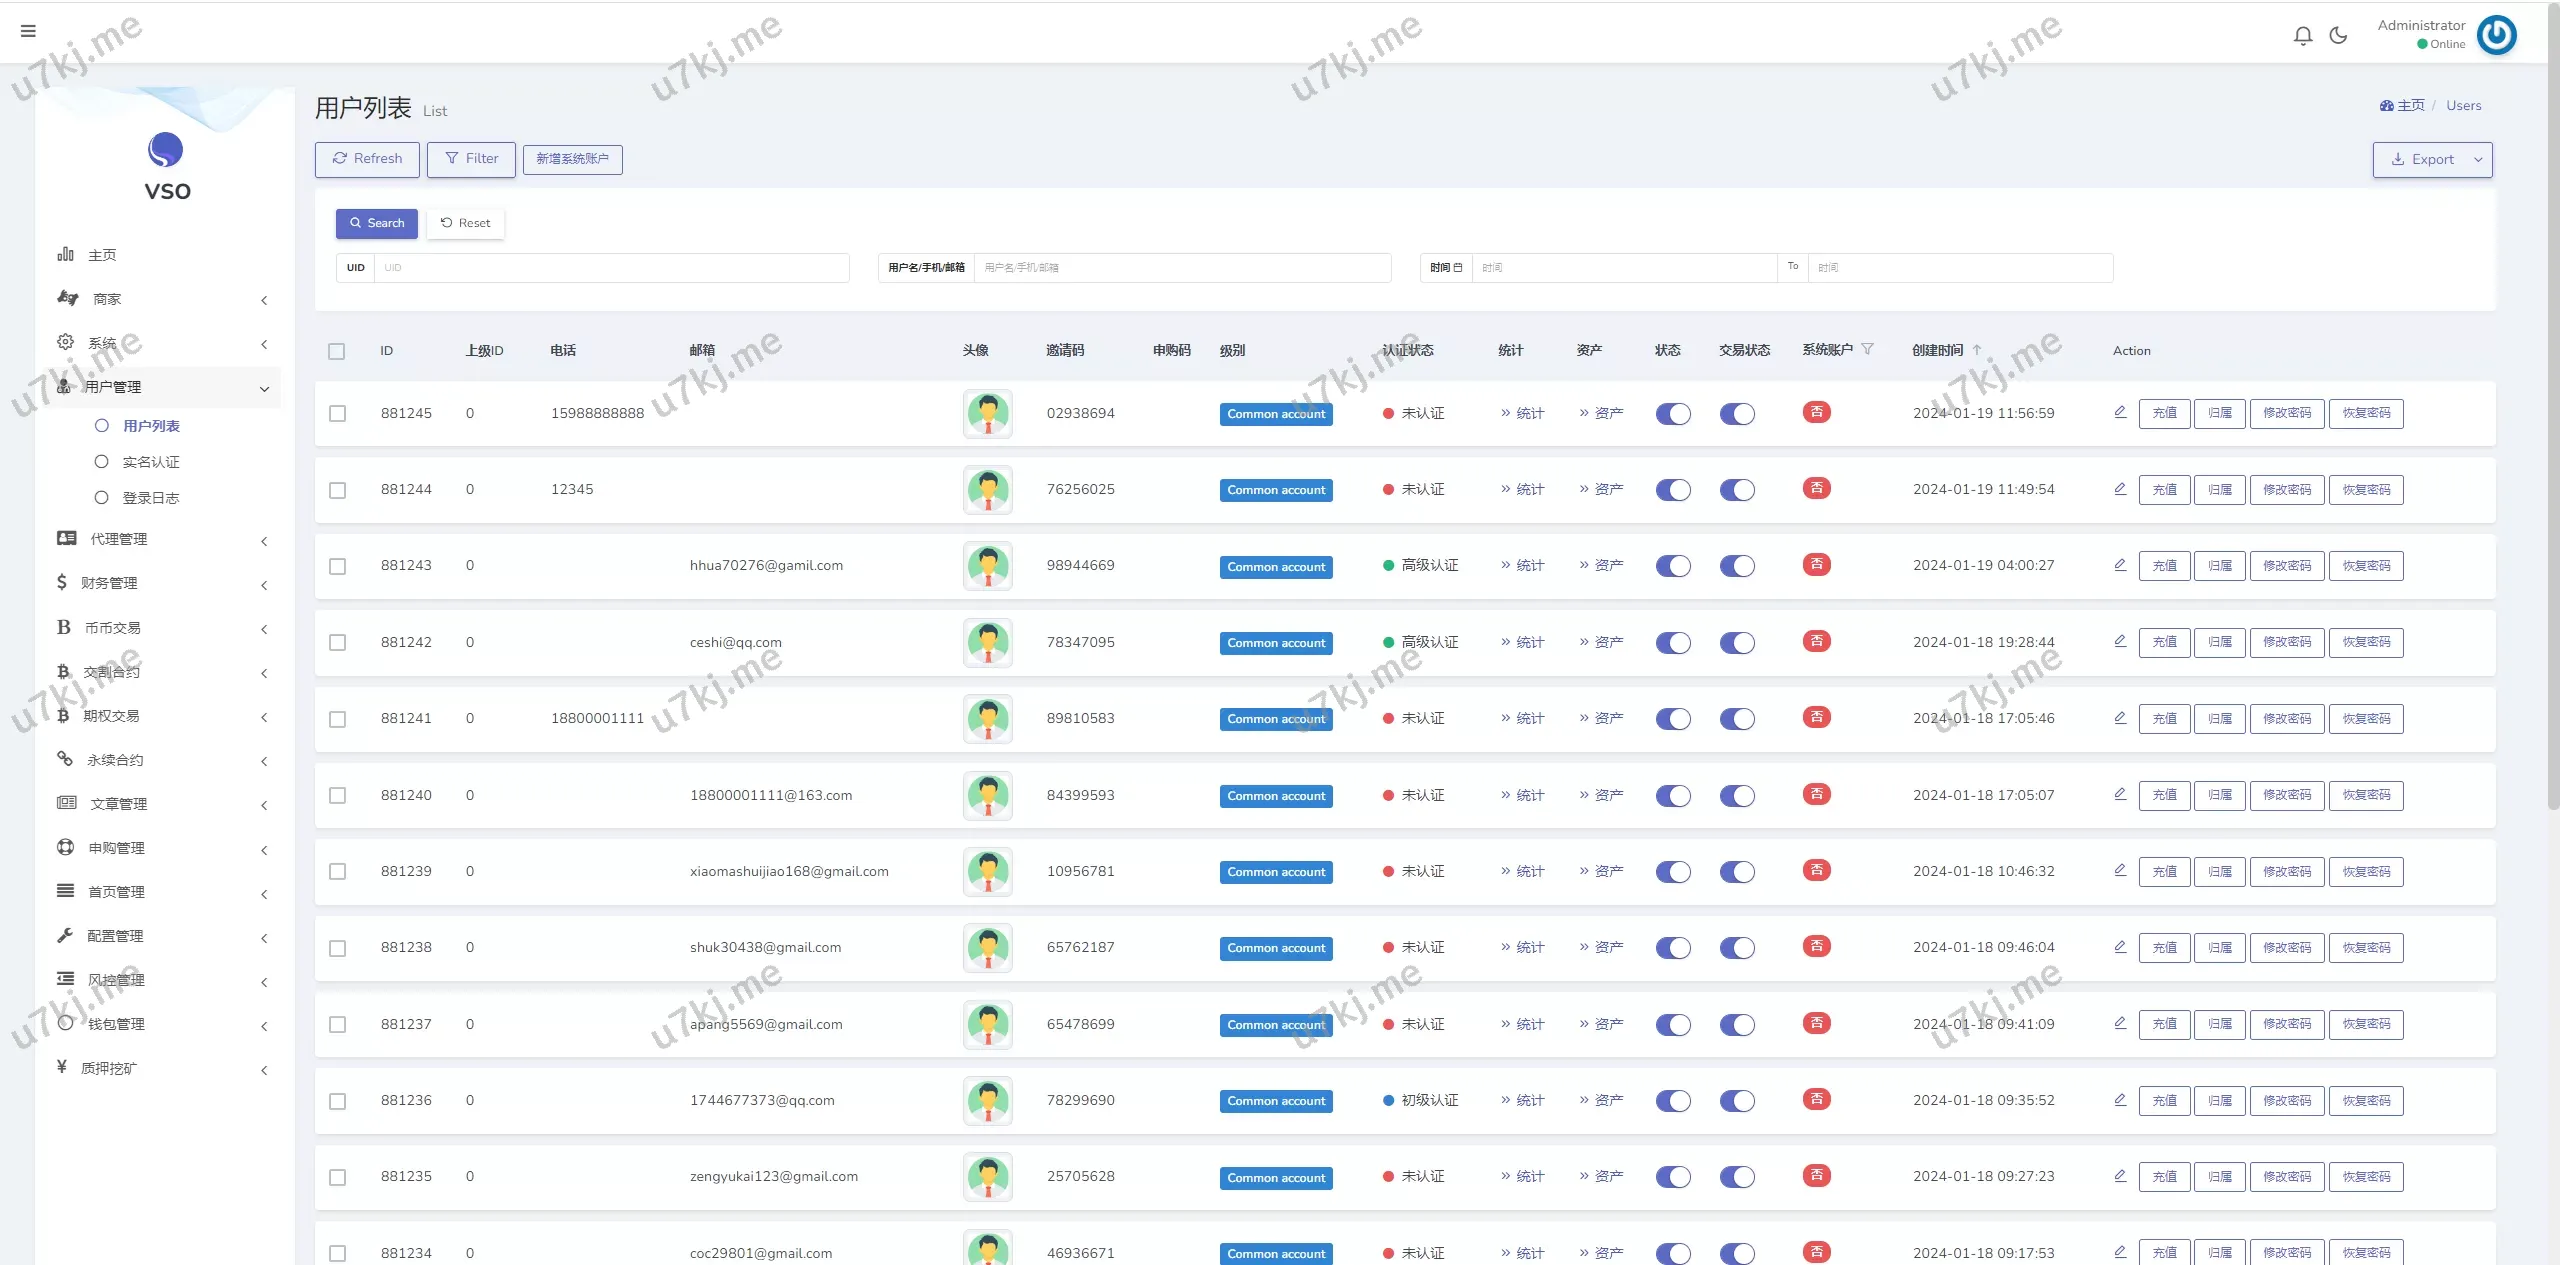Click the blue Search button
The width and height of the screenshot is (2560, 1265).
377,223
